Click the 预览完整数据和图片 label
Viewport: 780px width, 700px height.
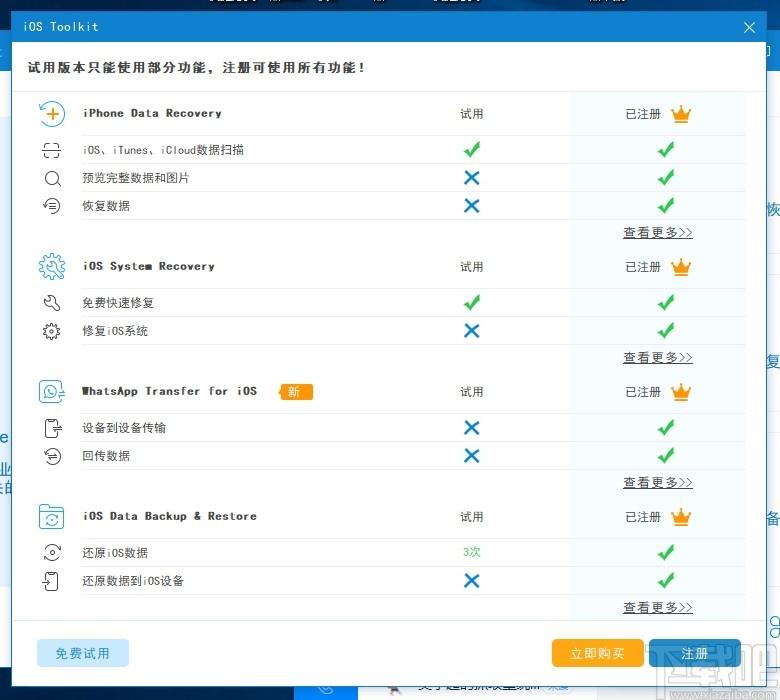136,178
